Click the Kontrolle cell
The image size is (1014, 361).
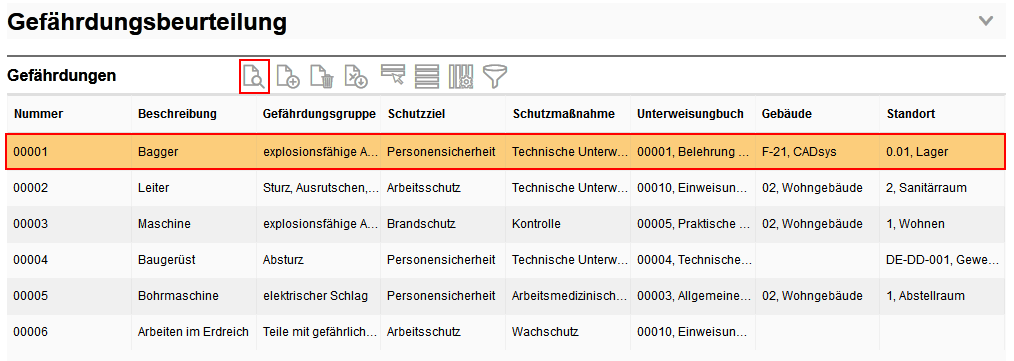coord(568,224)
